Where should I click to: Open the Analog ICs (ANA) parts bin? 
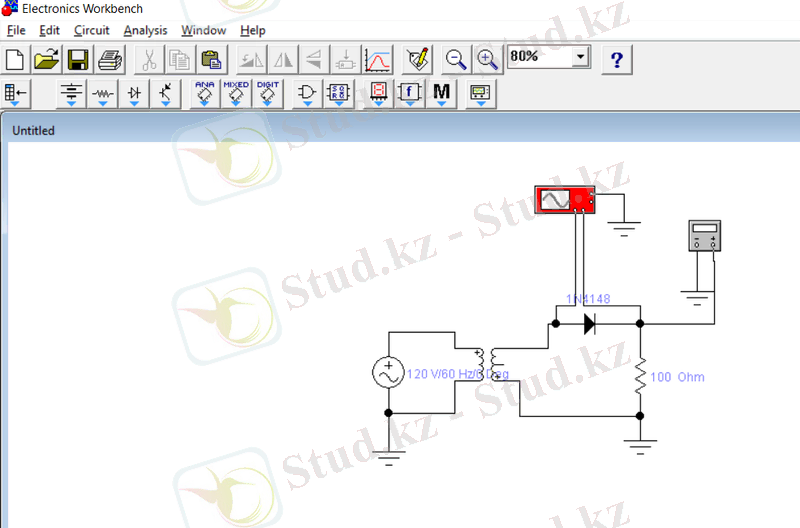point(205,94)
